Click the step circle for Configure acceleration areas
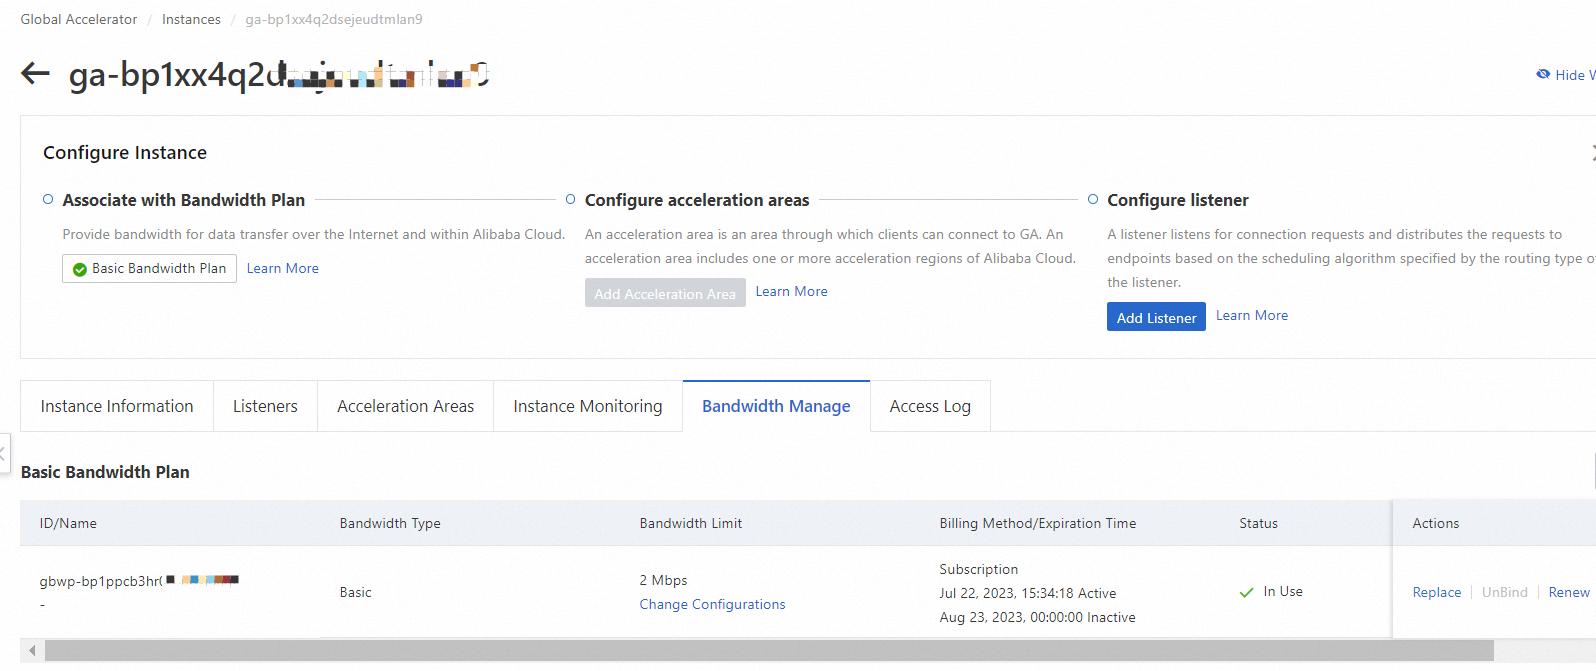This screenshot has width=1596, height=671. click(x=570, y=200)
